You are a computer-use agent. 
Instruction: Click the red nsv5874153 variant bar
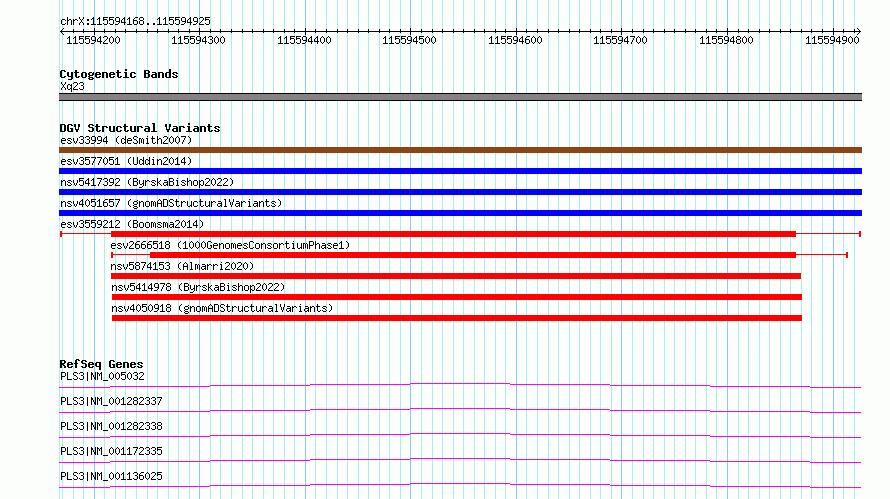[456, 276]
